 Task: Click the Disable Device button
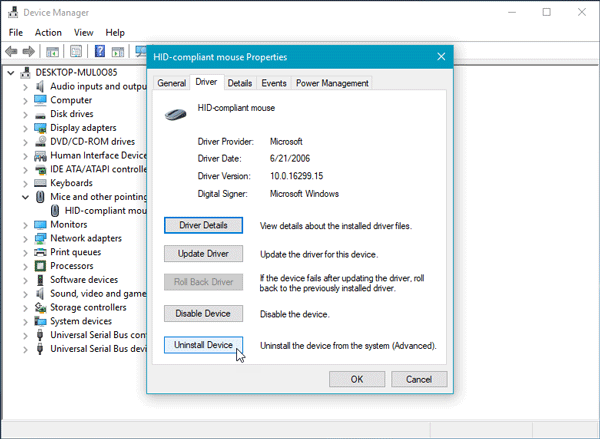tap(203, 313)
